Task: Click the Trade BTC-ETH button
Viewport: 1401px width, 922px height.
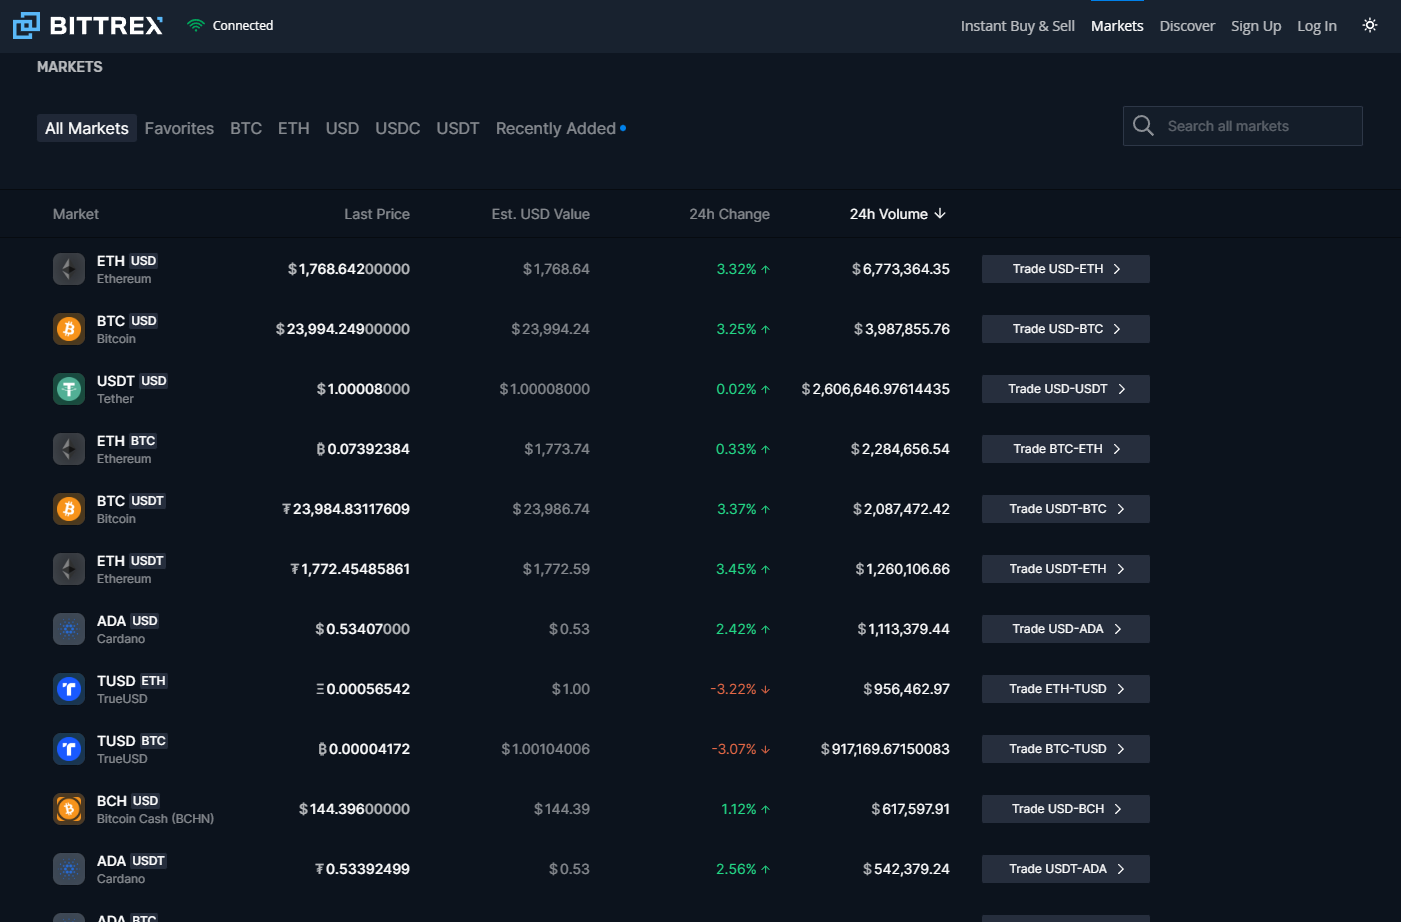Action: point(1066,449)
